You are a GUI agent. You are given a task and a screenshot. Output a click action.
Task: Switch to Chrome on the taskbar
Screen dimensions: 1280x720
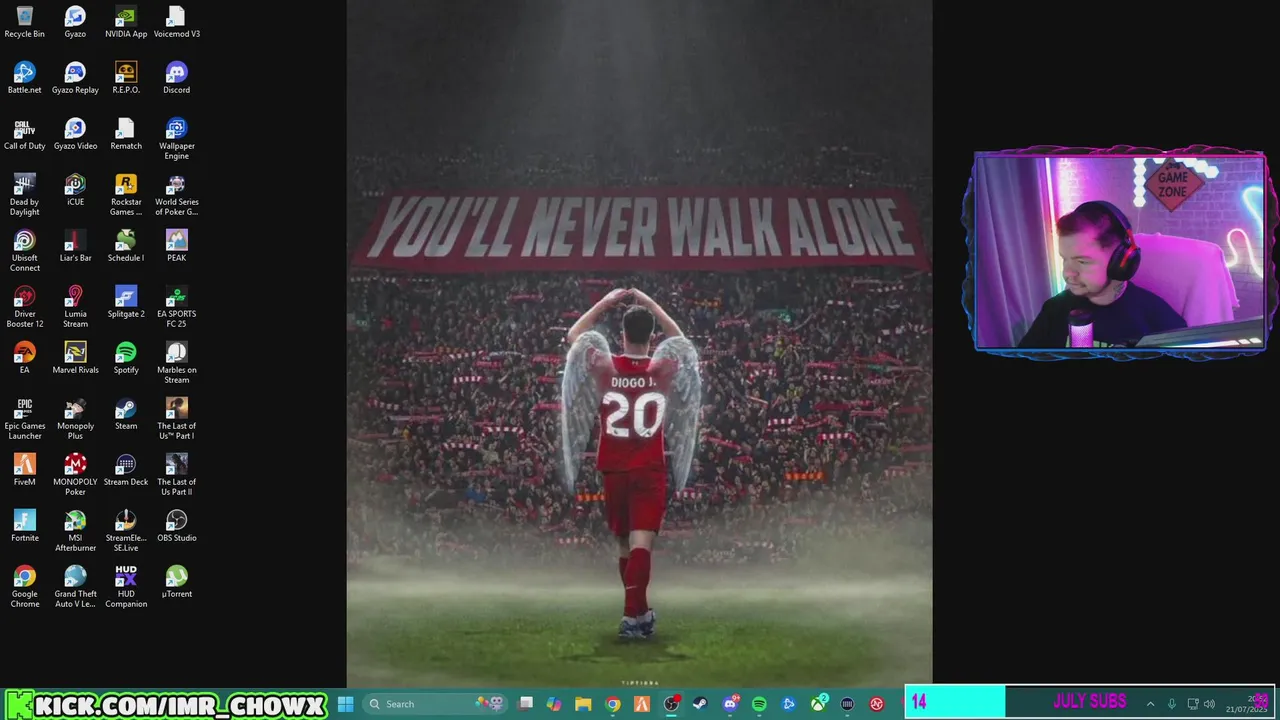pos(613,704)
